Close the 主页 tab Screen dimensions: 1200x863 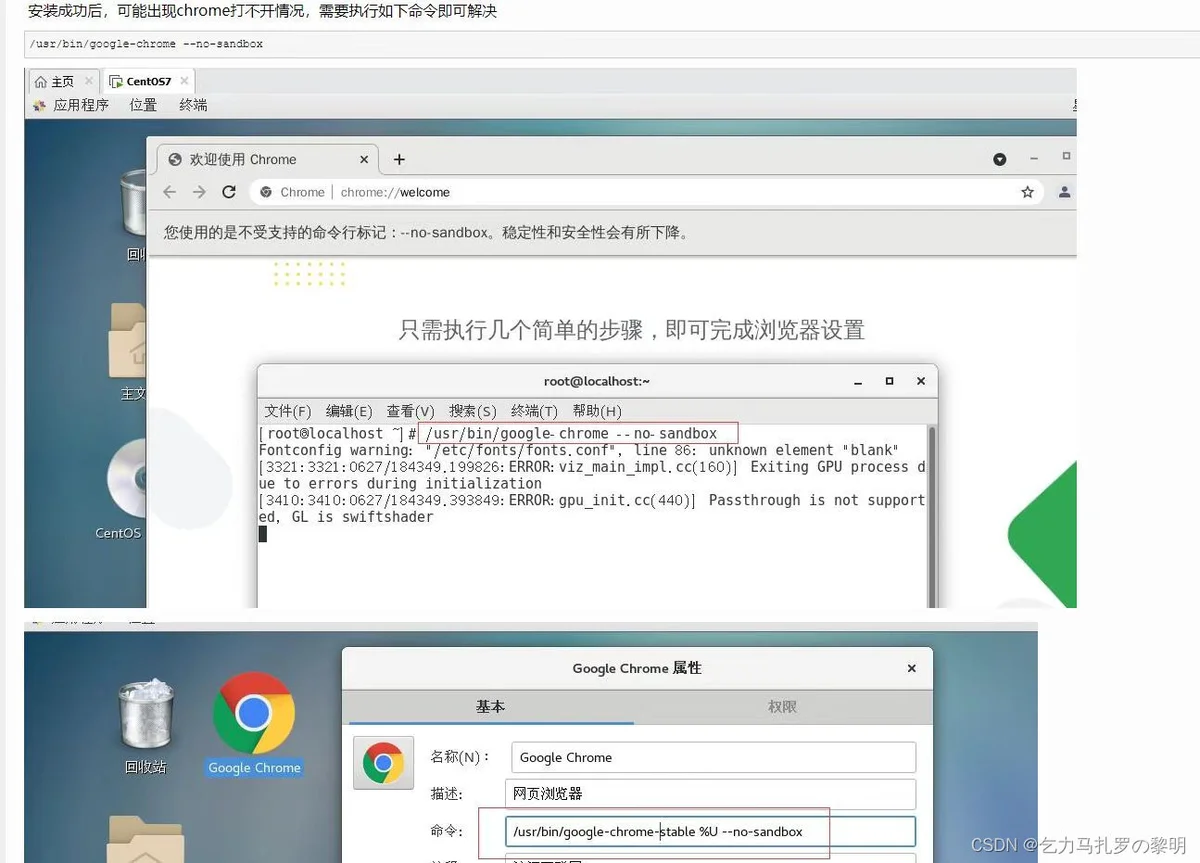click(88, 81)
